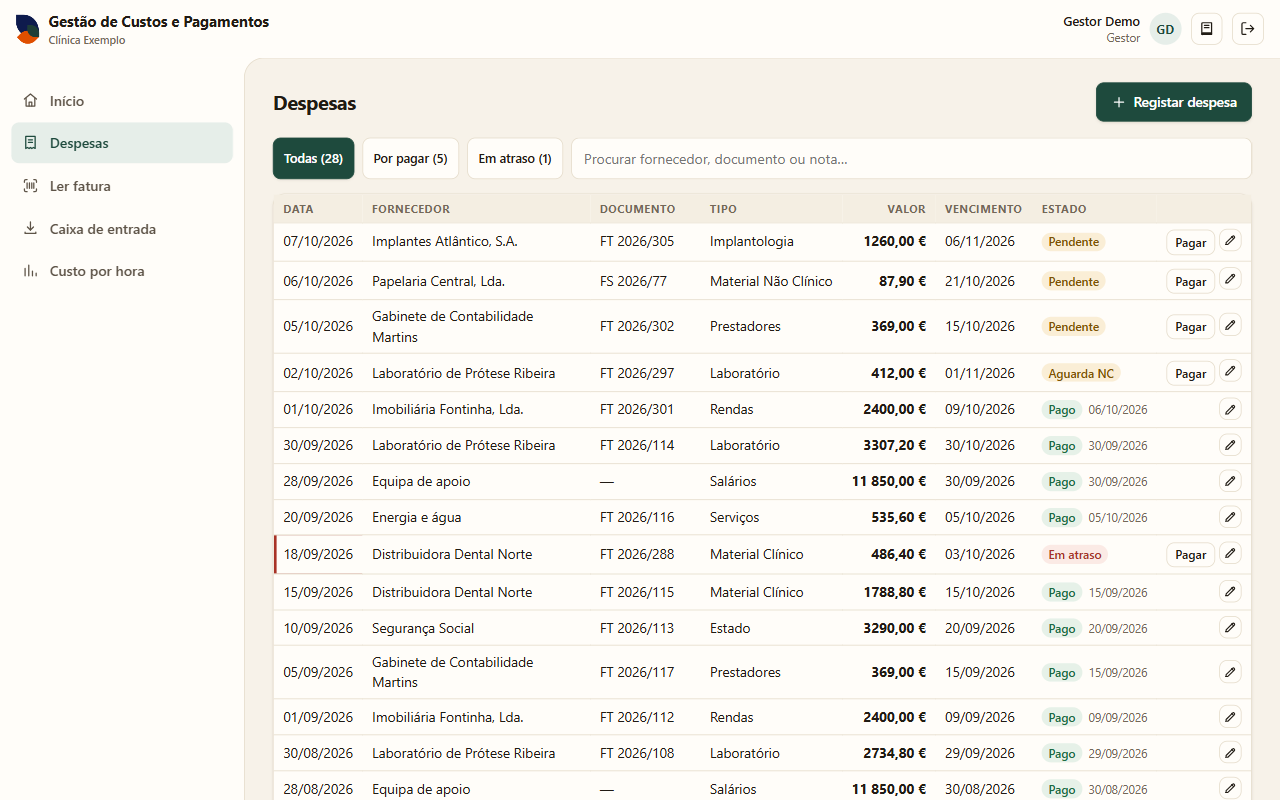
Task: Edit the FT 2026/108 Laboratório expense
Action: click(1230, 753)
